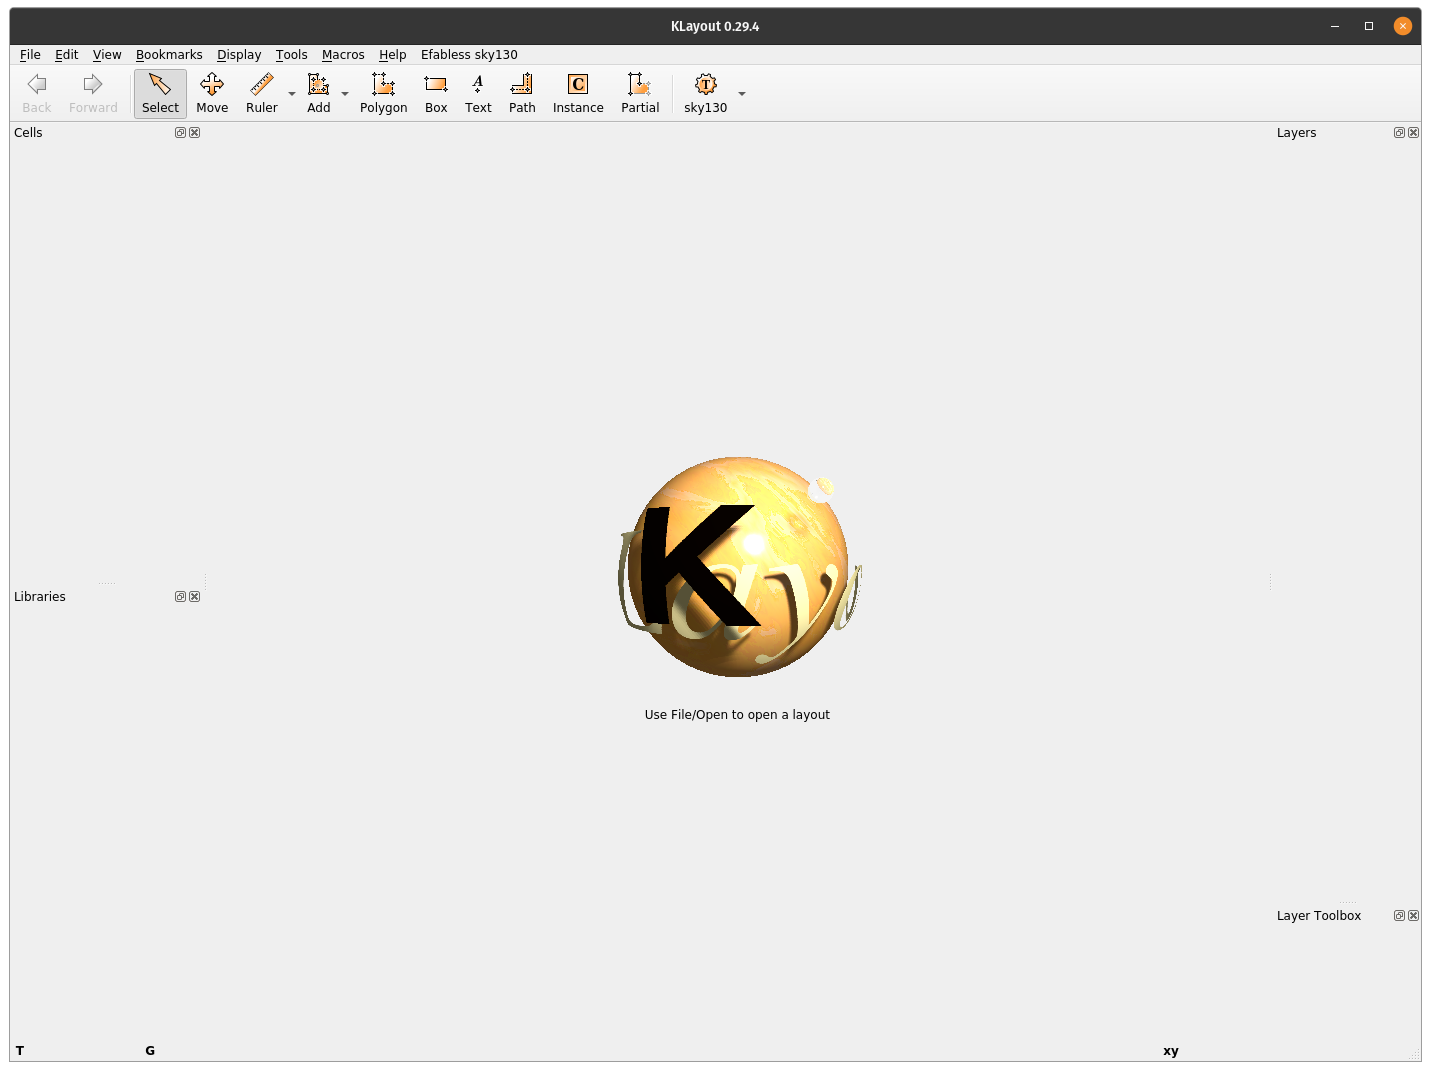Open the Ruler tool options dropdown
Image resolution: width=1431 pixels, height=1071 pixels.
pos(292,94)
